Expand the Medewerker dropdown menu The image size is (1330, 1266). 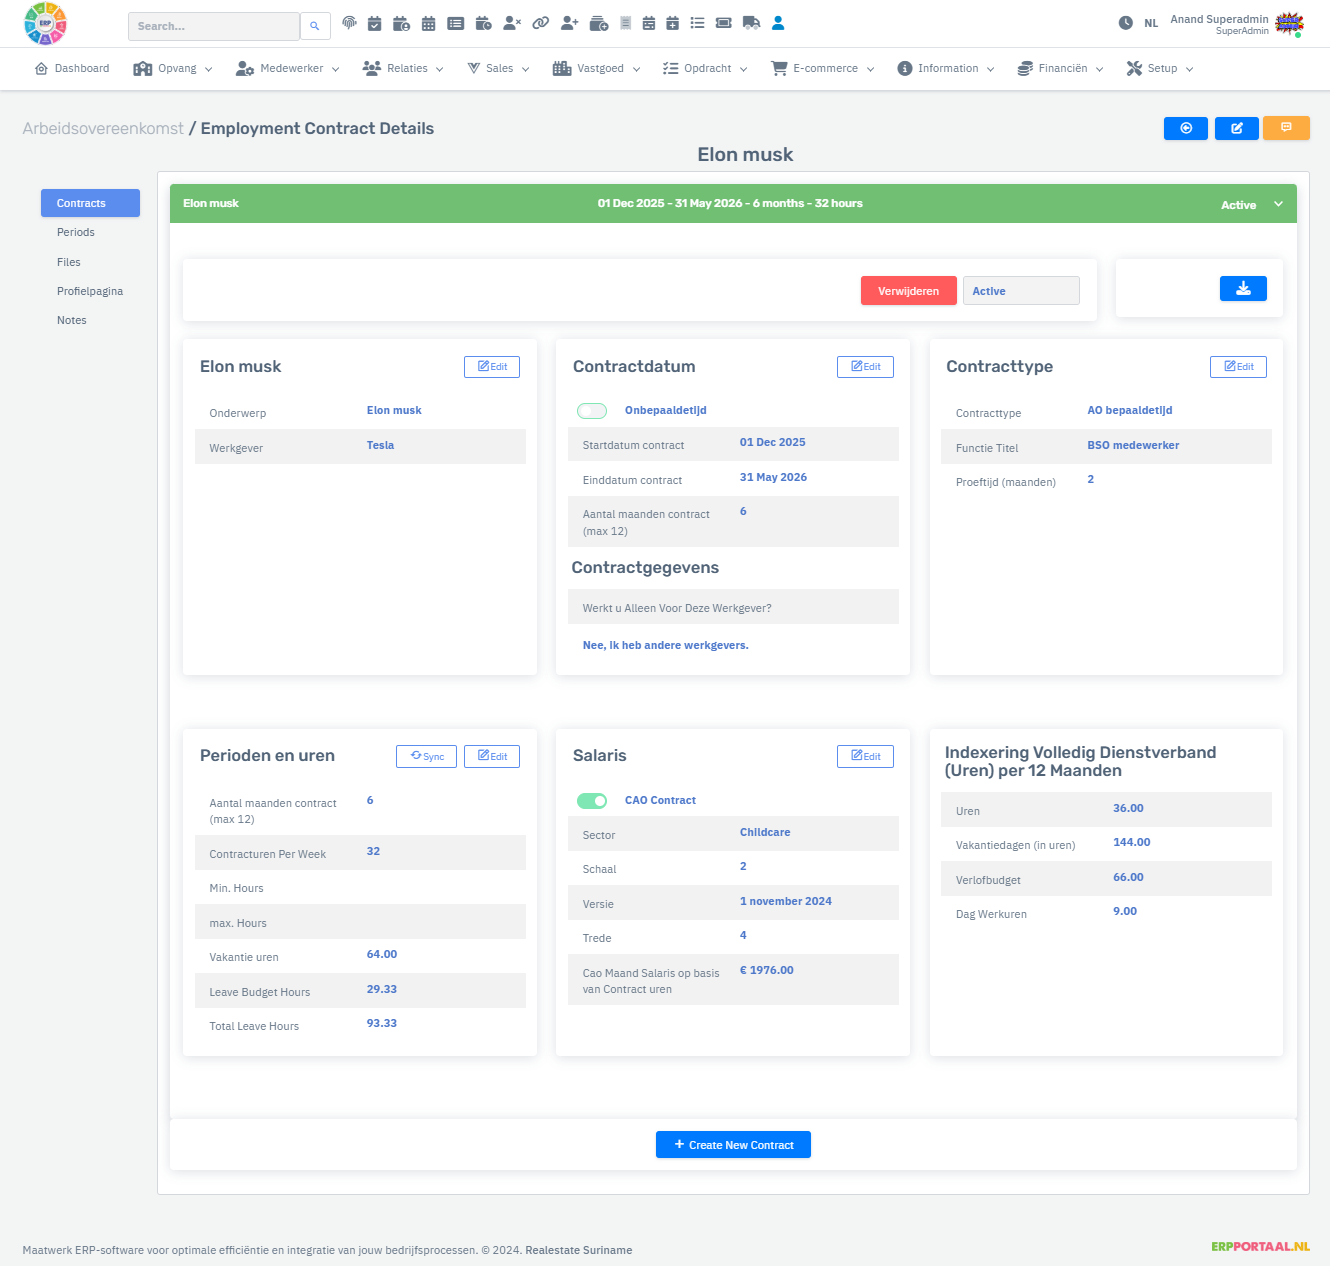(288, 69)
